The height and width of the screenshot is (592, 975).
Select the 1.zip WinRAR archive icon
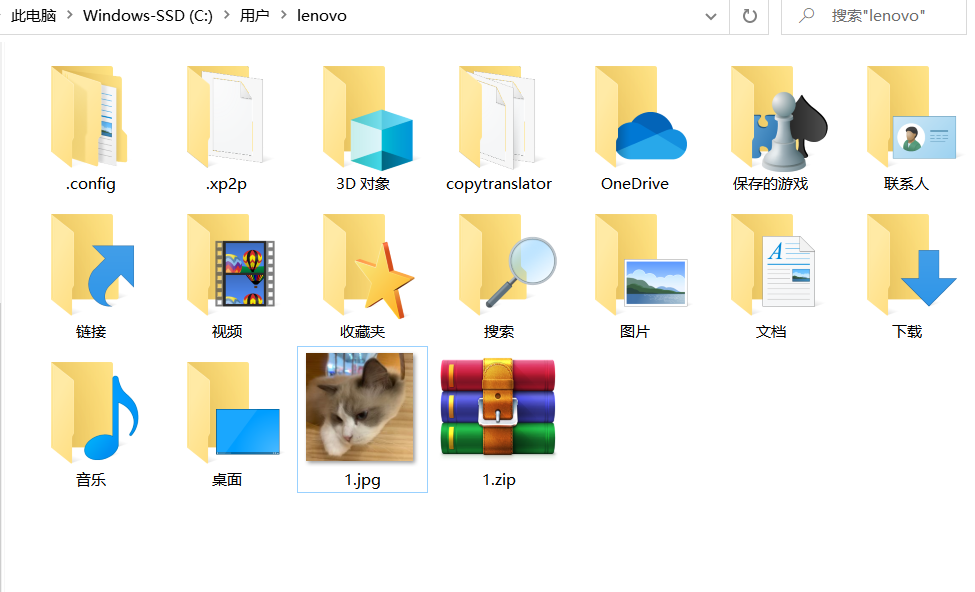point(498,408)
